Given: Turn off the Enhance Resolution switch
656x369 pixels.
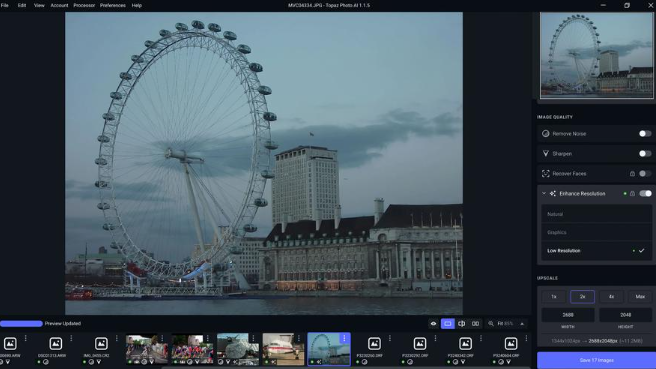Looking at the screenshot, I should click(x=645, y=193).
